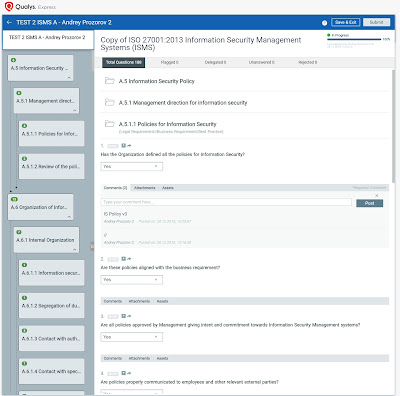Delegate question 1 using the arrow icon

pyautogui.click(x=129, y=146)
